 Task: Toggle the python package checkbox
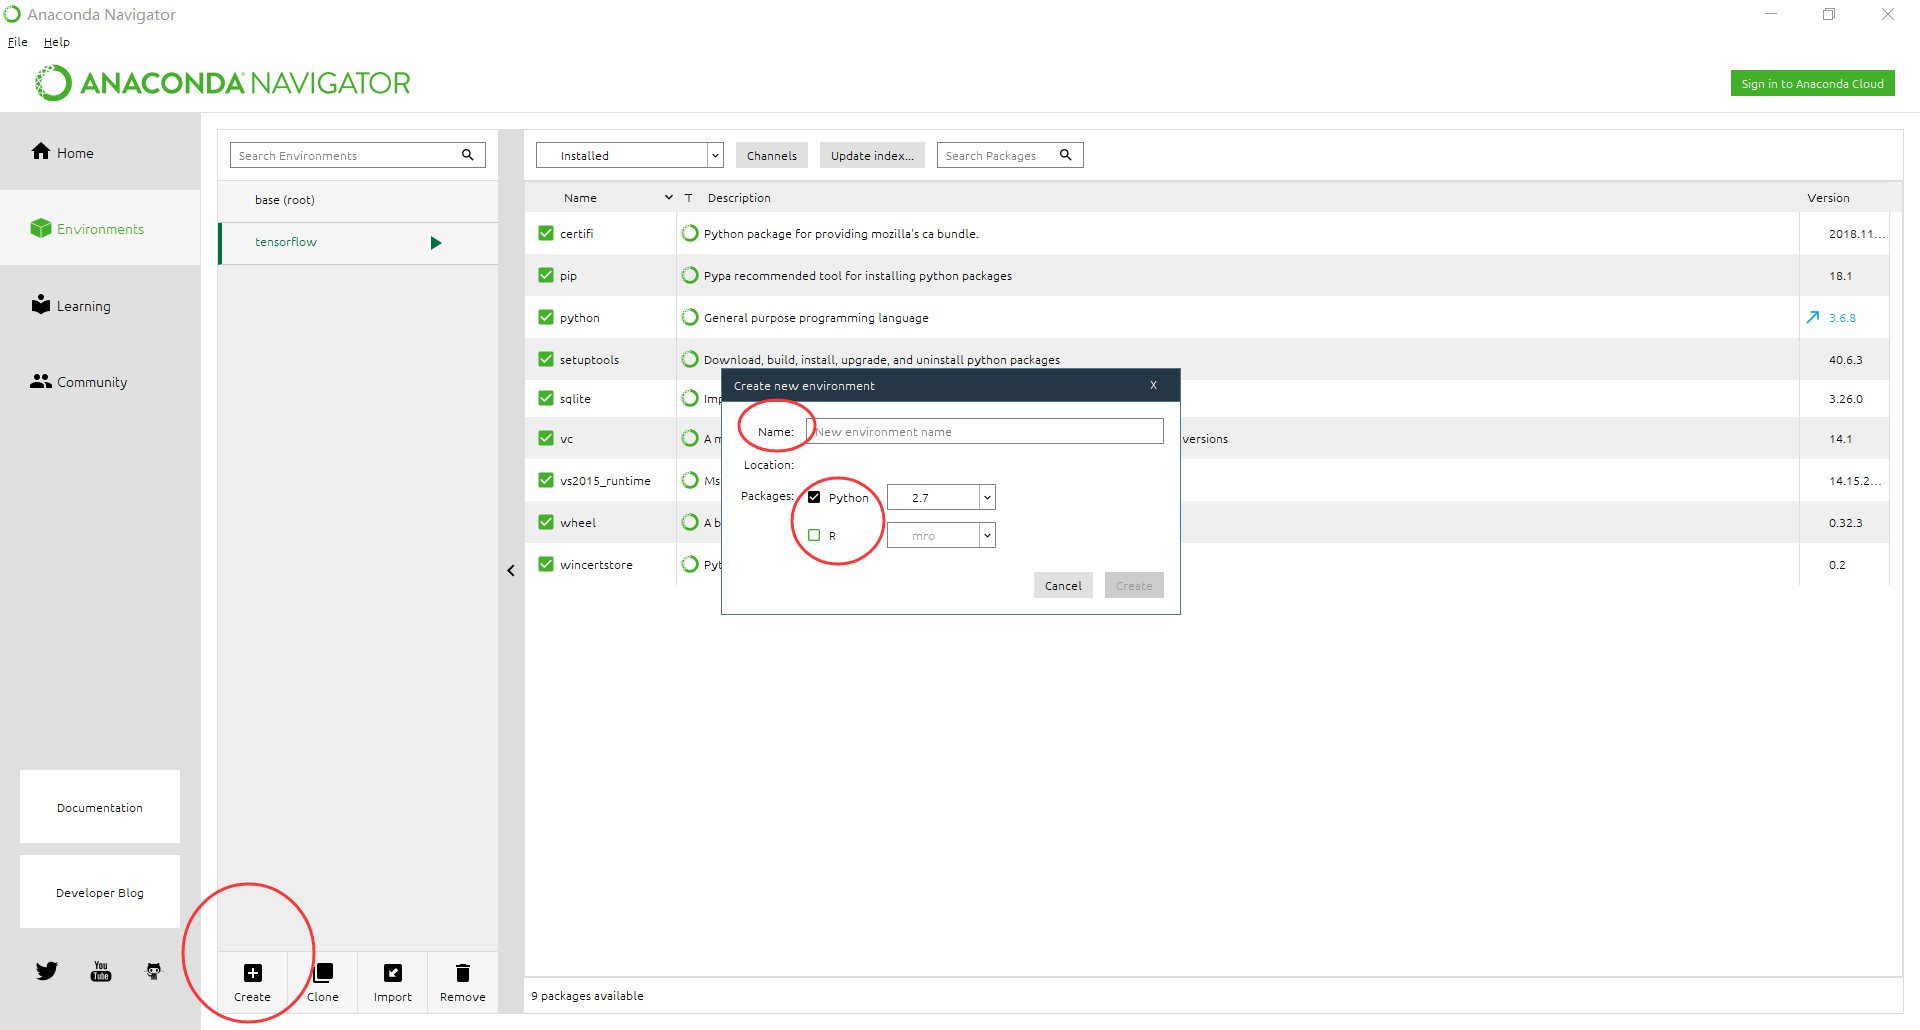(x=546, y=317)
